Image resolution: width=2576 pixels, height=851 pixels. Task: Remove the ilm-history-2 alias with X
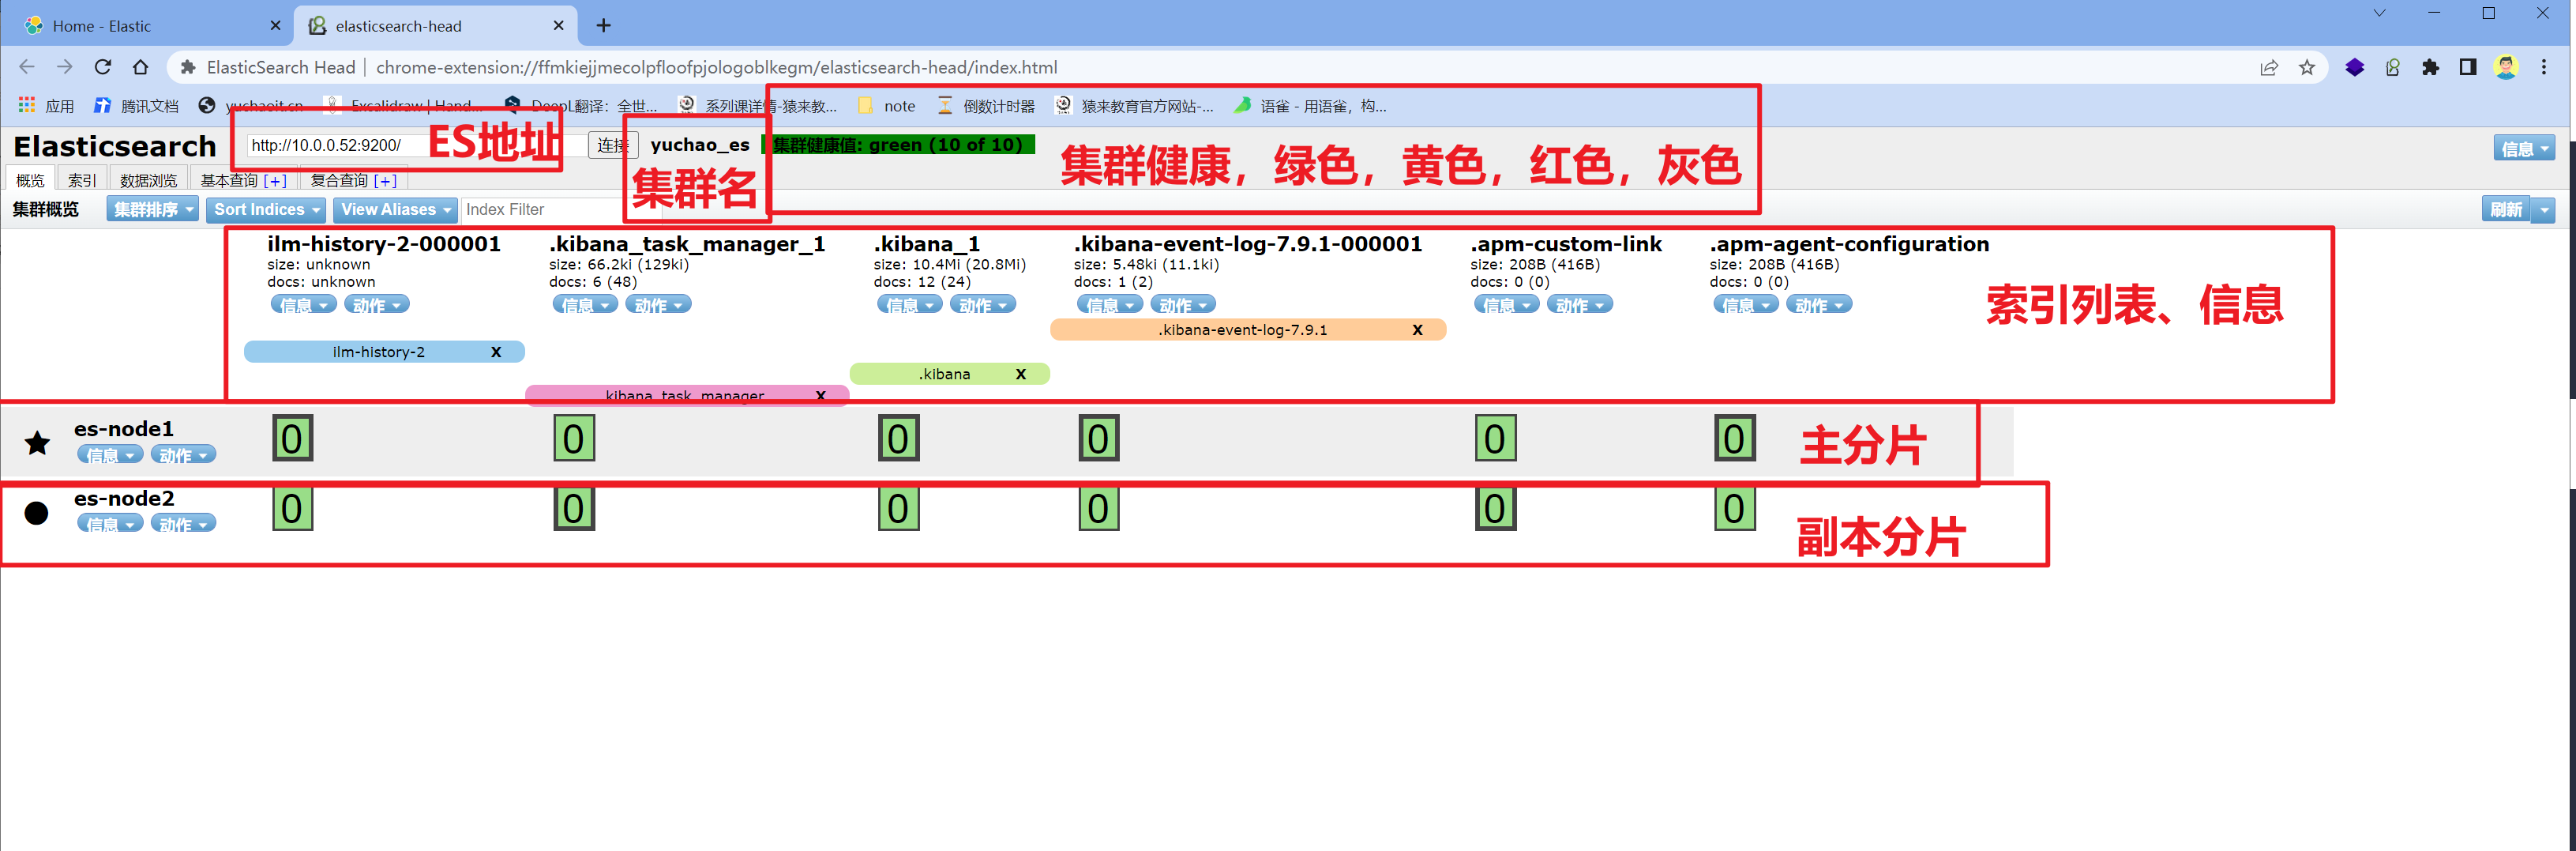click(x=496, y=352)
